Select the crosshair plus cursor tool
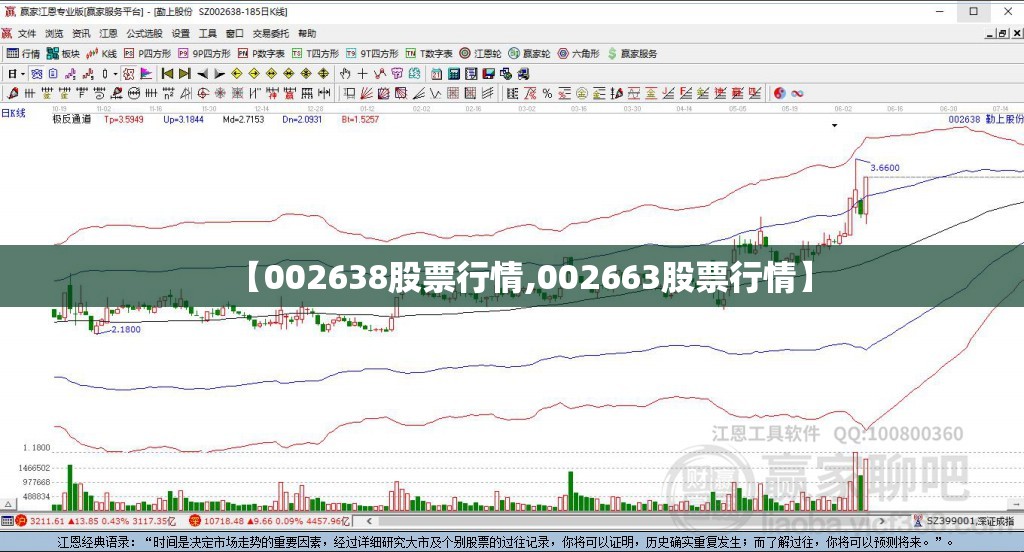 (362, 74)
